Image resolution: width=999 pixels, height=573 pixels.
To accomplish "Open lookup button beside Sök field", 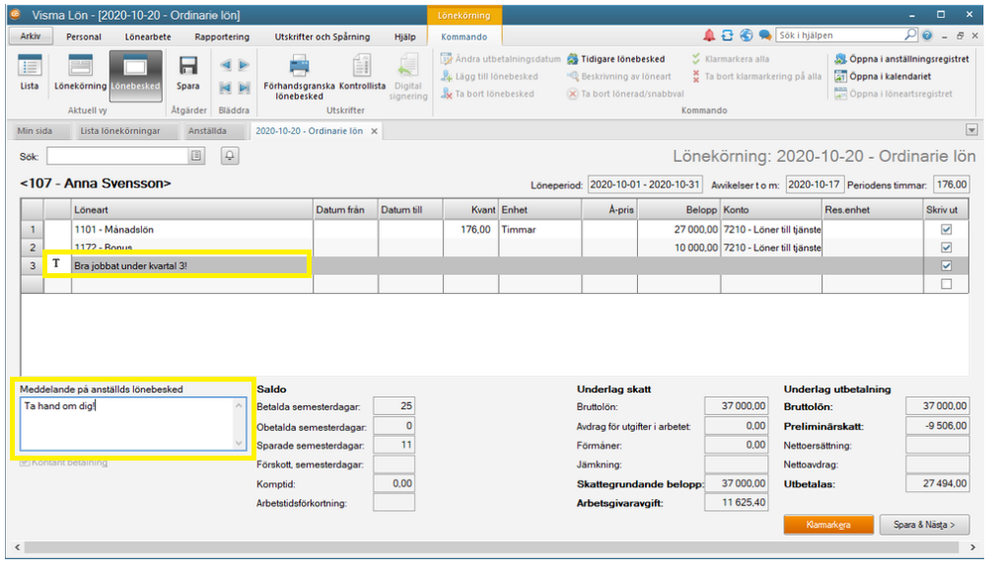I will pos(197,156).
